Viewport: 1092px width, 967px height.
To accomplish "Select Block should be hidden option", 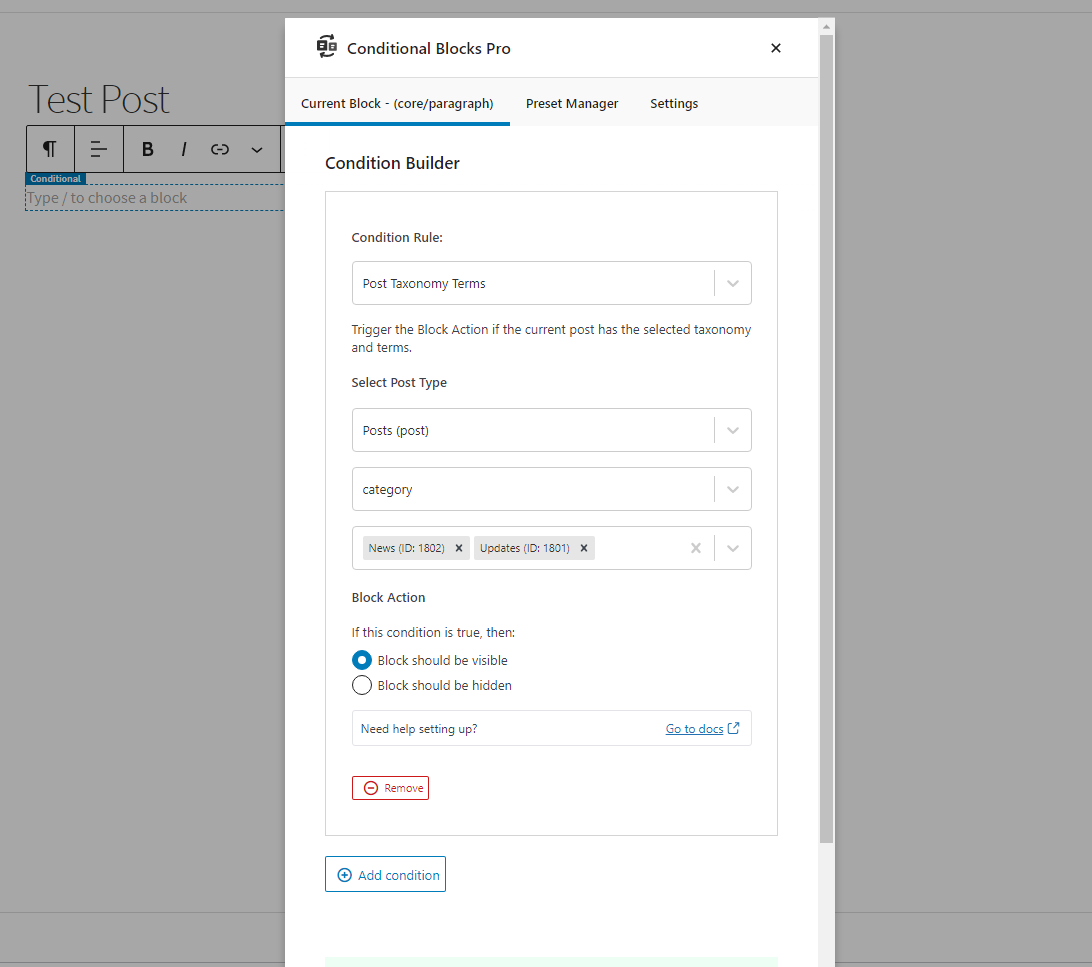I will (x=361, y=685).
